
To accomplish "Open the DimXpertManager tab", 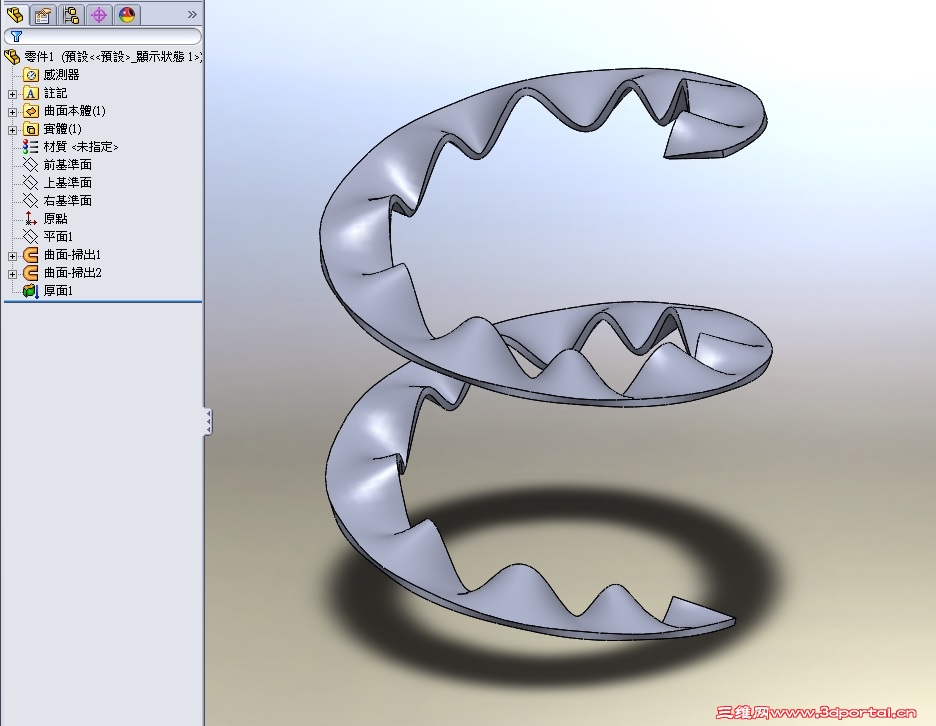I will pos(99,14).
